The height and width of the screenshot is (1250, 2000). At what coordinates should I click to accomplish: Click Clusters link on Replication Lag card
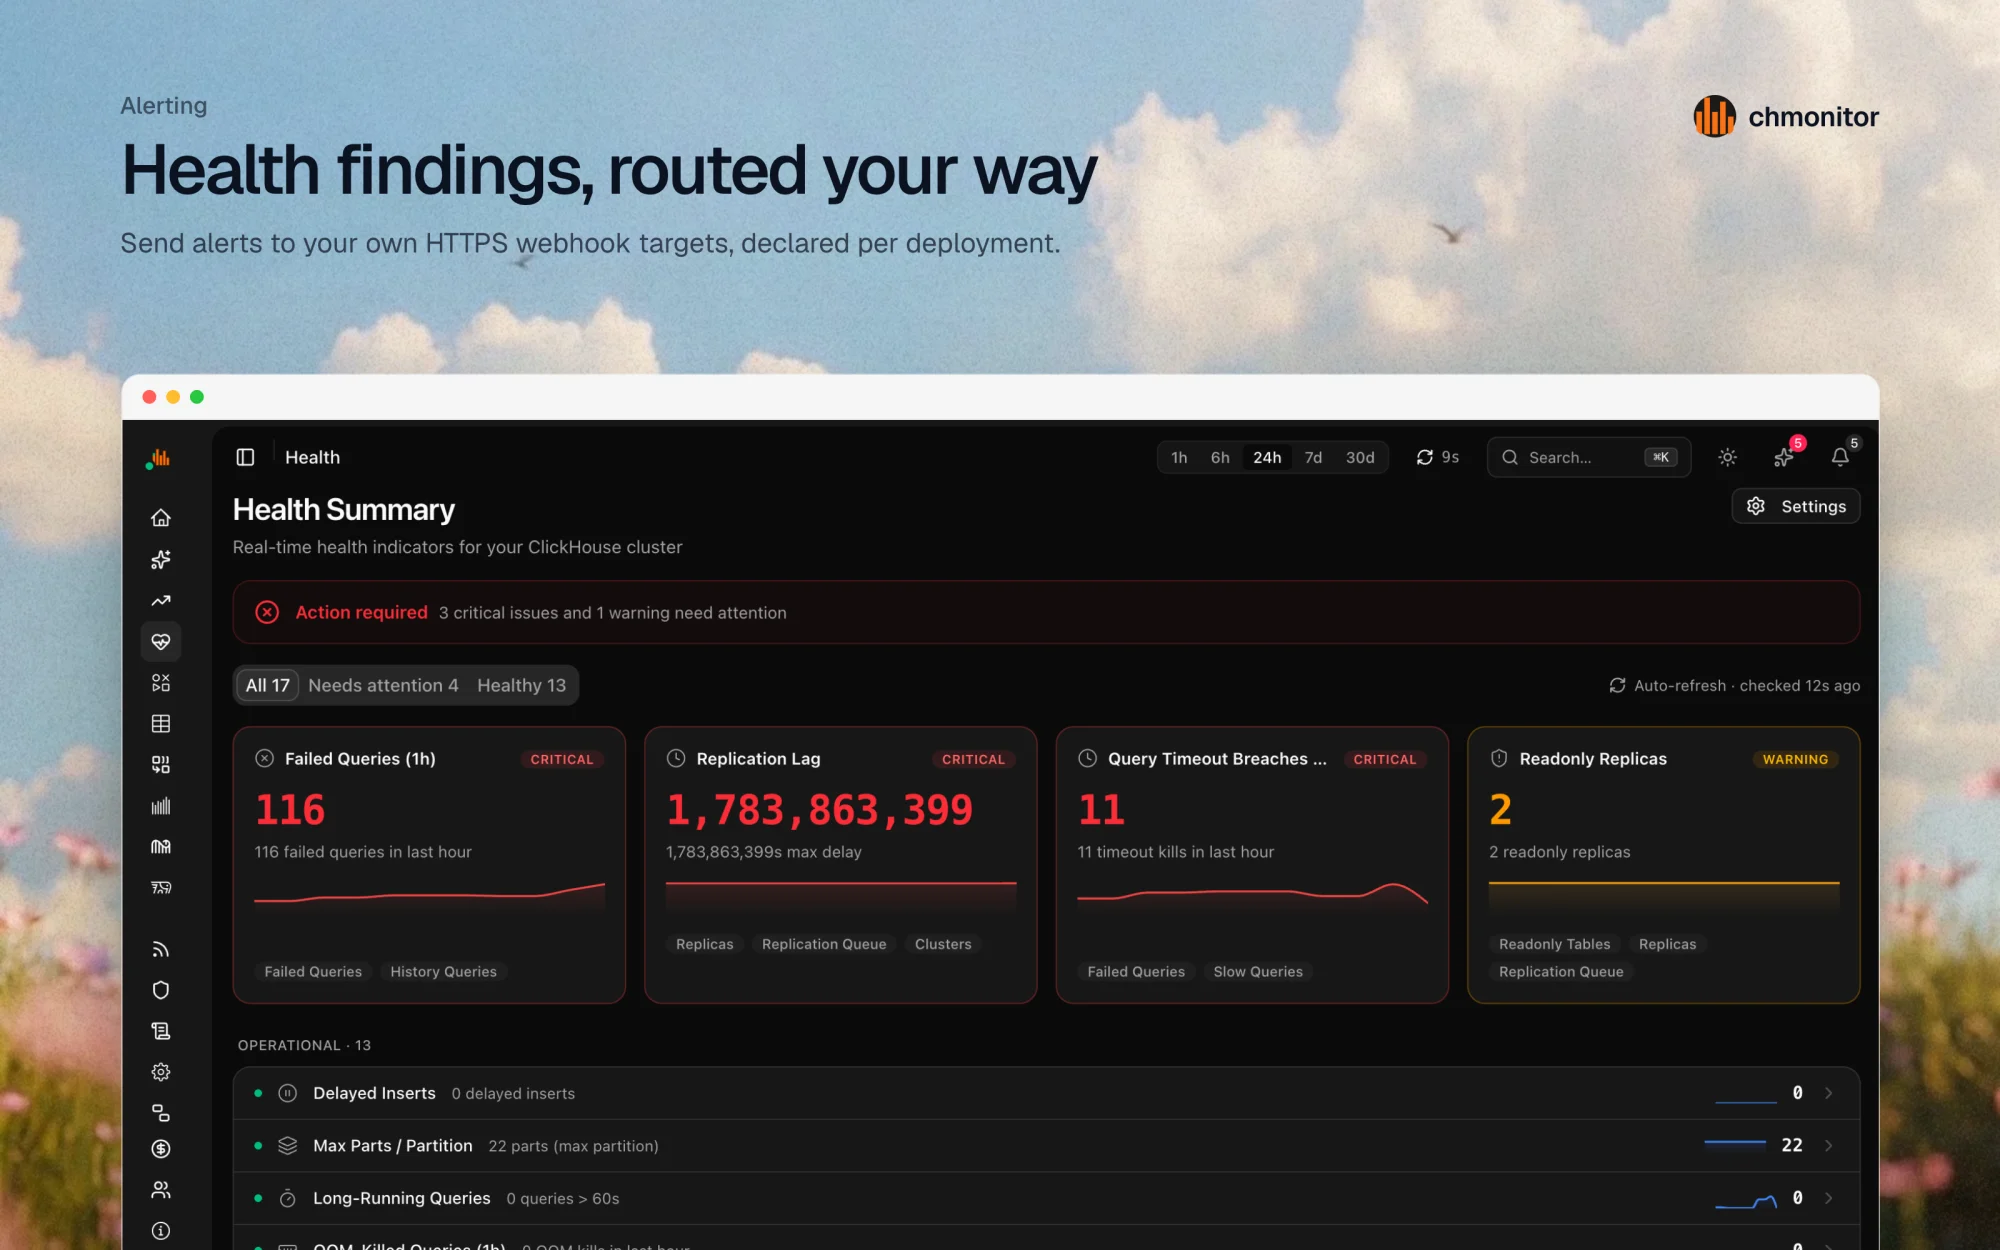point(943,944)
